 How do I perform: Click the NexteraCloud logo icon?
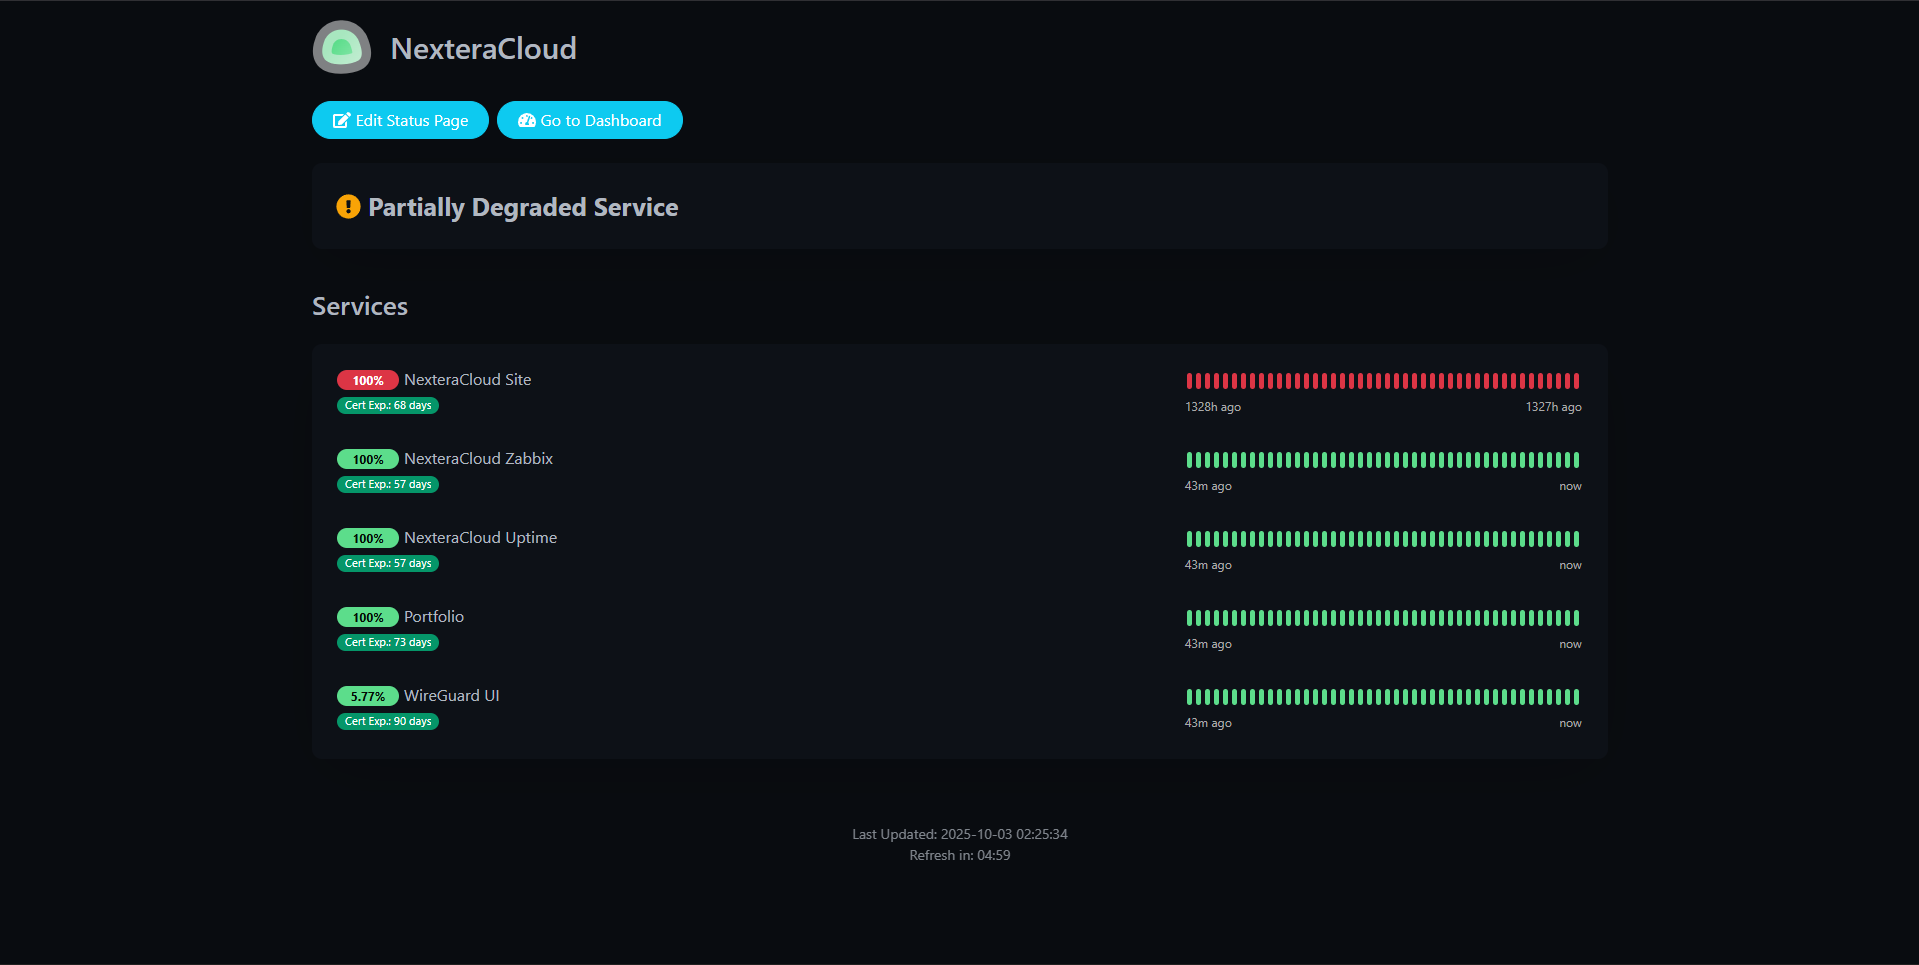tap(340, 47)
